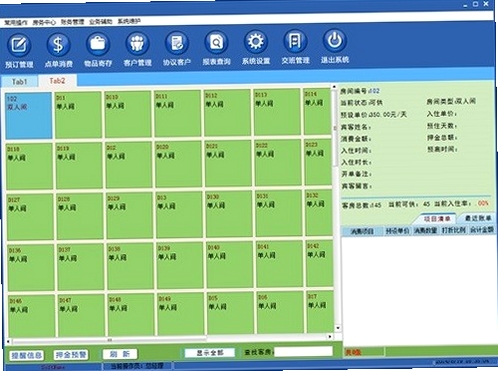Screen dimensions: 498x371
Task: Open the 报表查询 report search icon
Action: [x=216, y=43]
